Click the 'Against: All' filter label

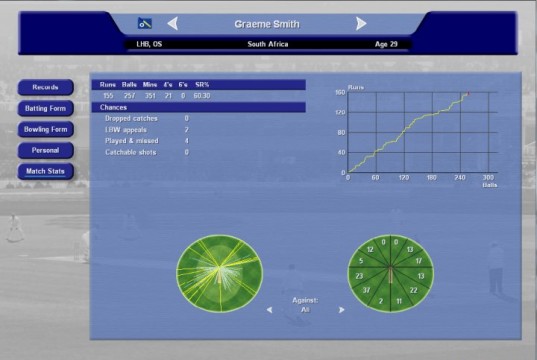[305, 305]
